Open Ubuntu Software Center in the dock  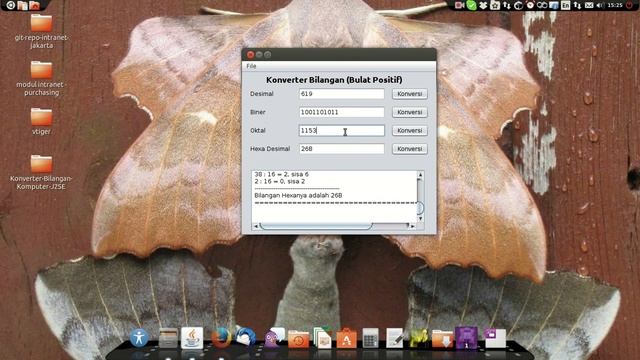(347, 338)
